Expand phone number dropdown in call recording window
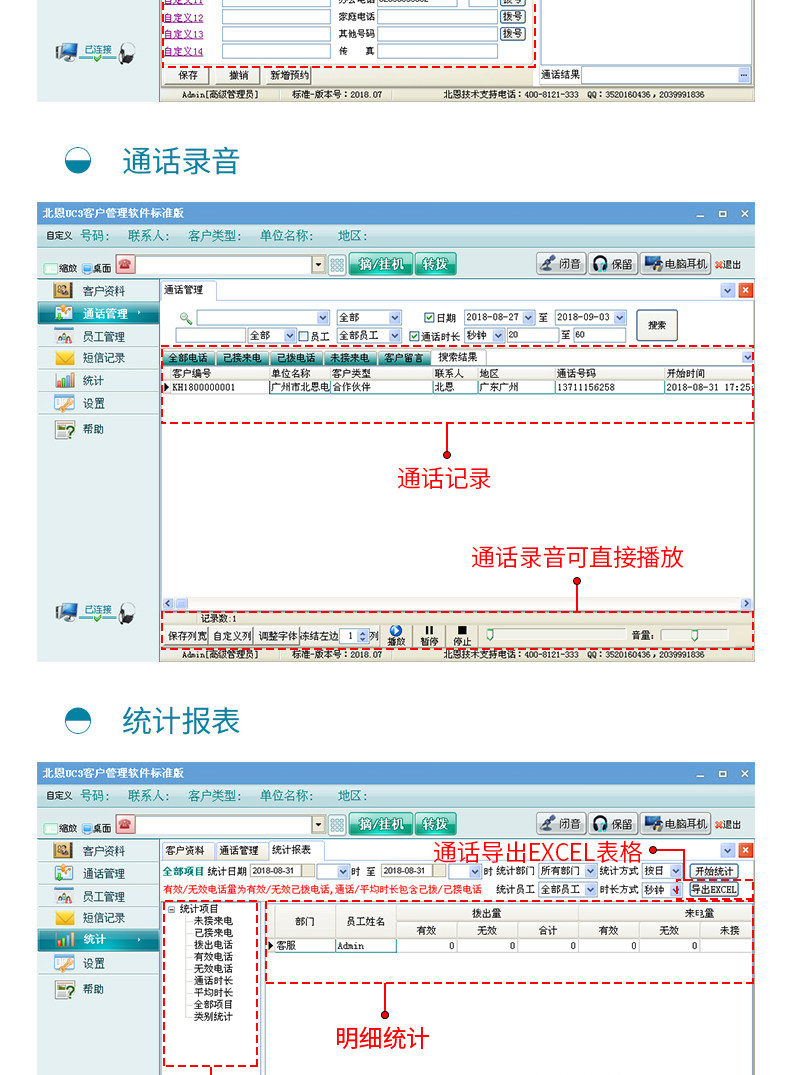Viewport: 790px width, 1075px height. tap(318, 265)
